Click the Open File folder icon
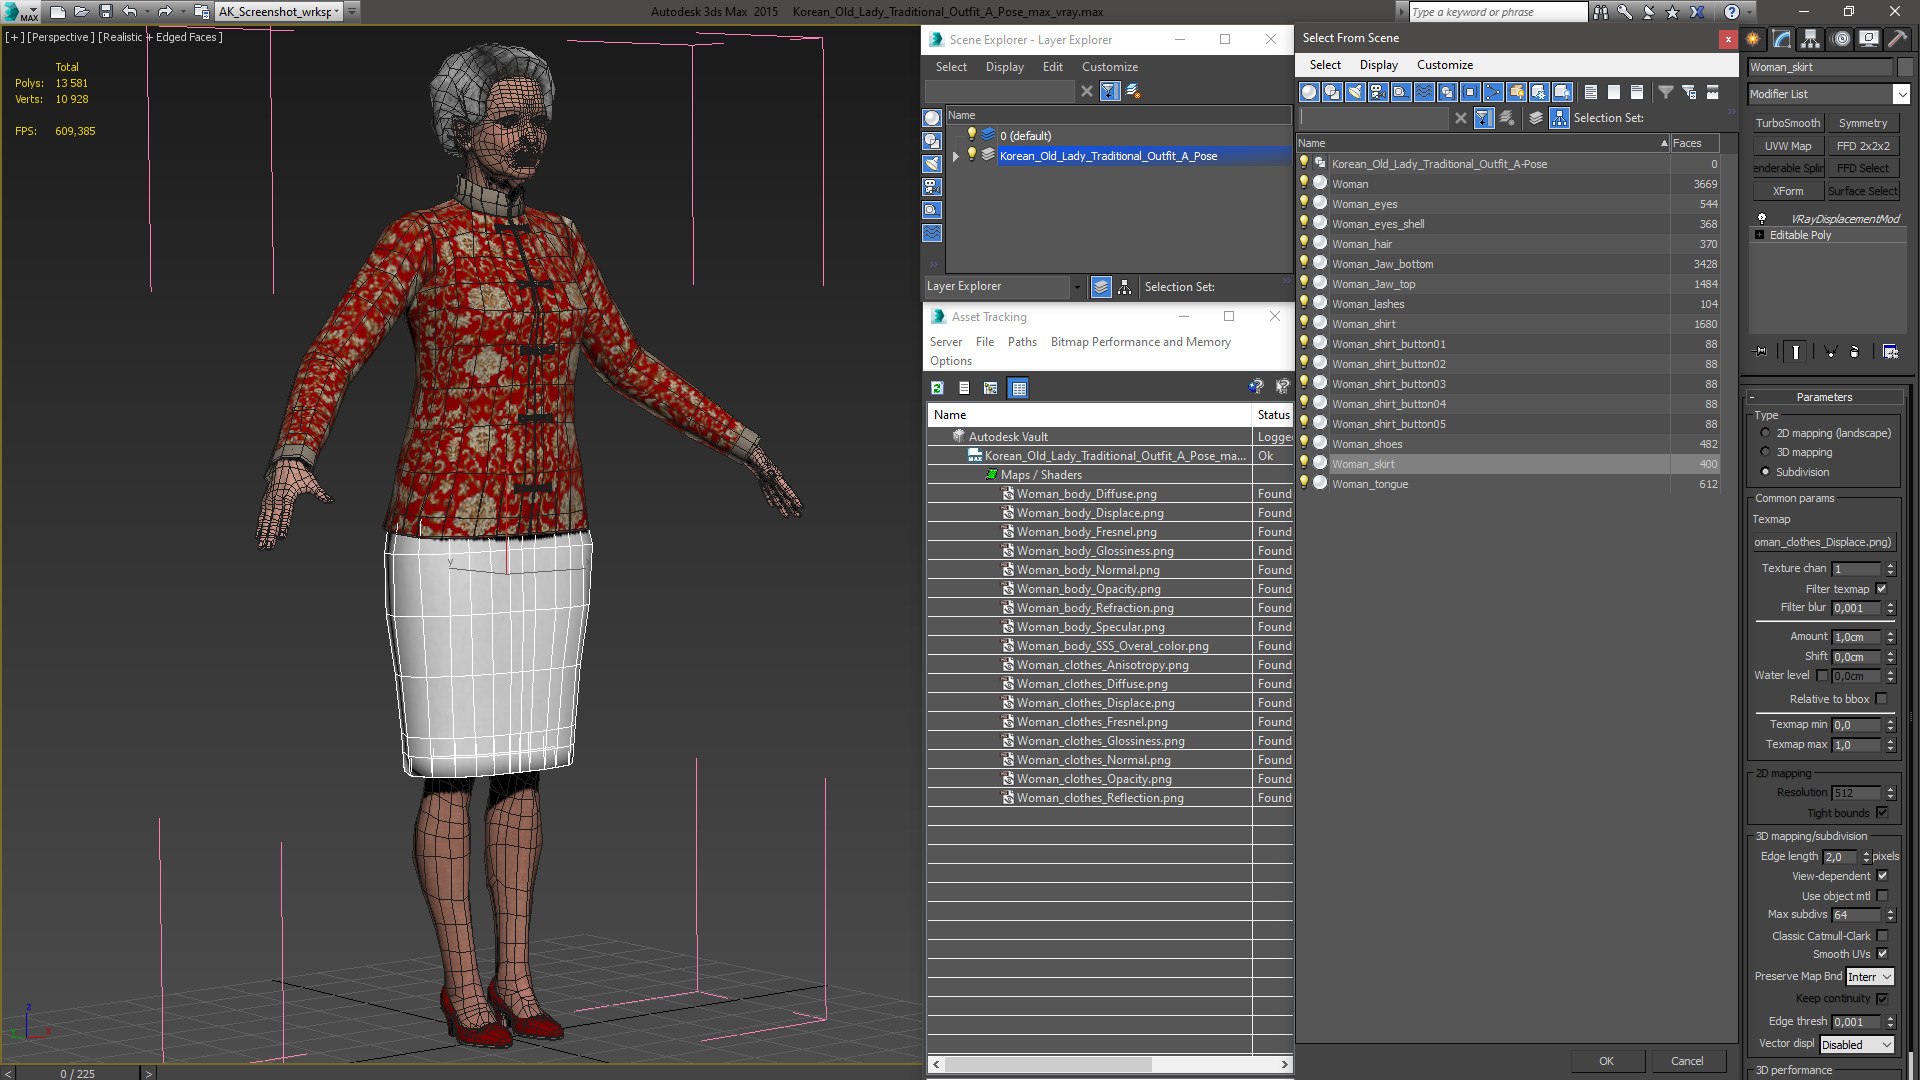Viewport: 1920px width, 1080px height. 82,12
